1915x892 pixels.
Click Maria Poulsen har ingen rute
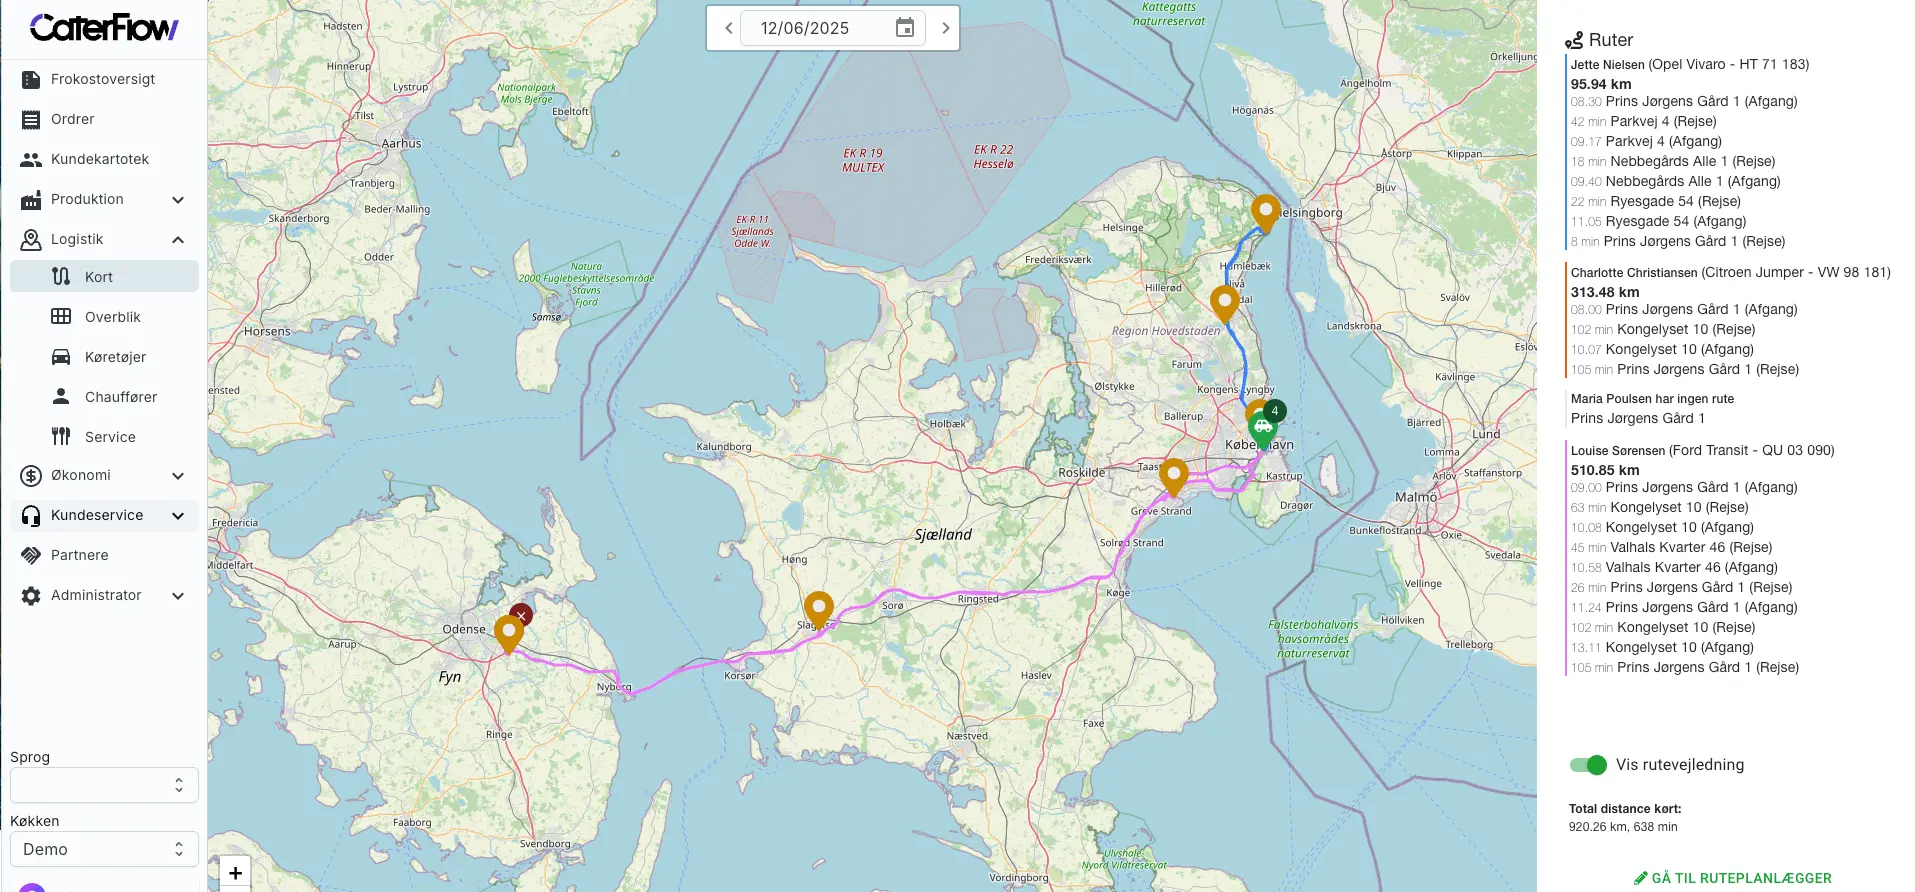(x=1652, y=398)
